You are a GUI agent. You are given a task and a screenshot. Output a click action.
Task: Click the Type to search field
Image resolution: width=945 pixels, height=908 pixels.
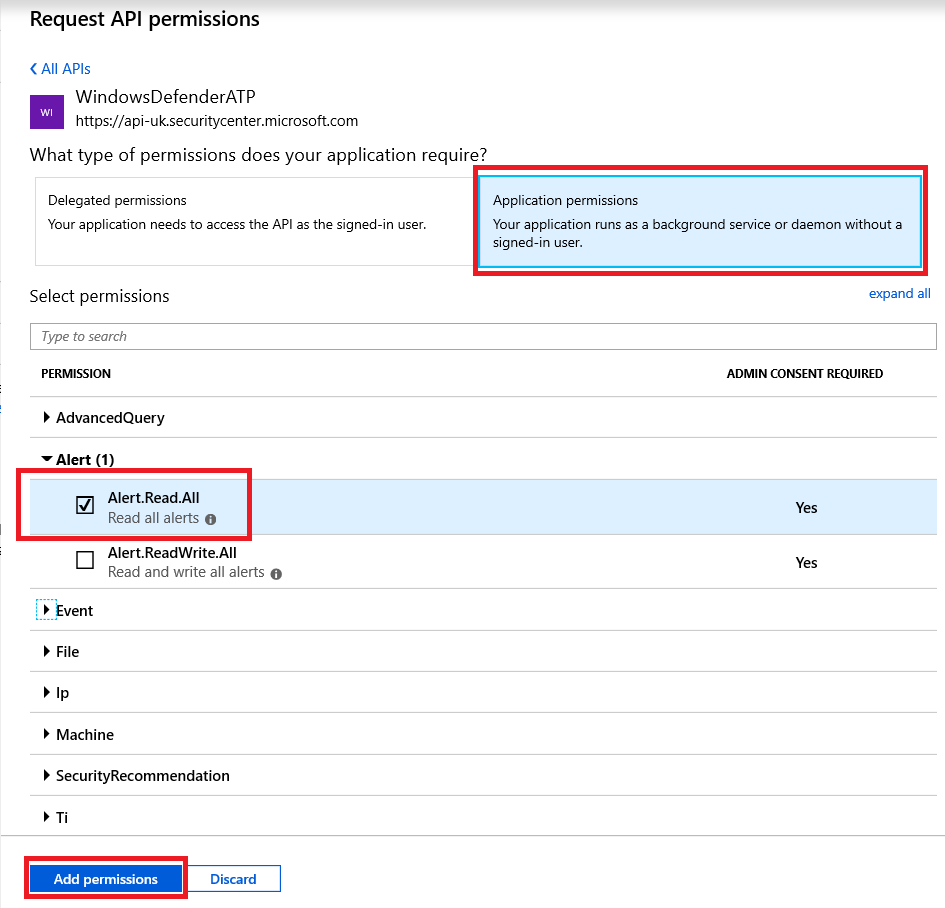tap(482, 336)
